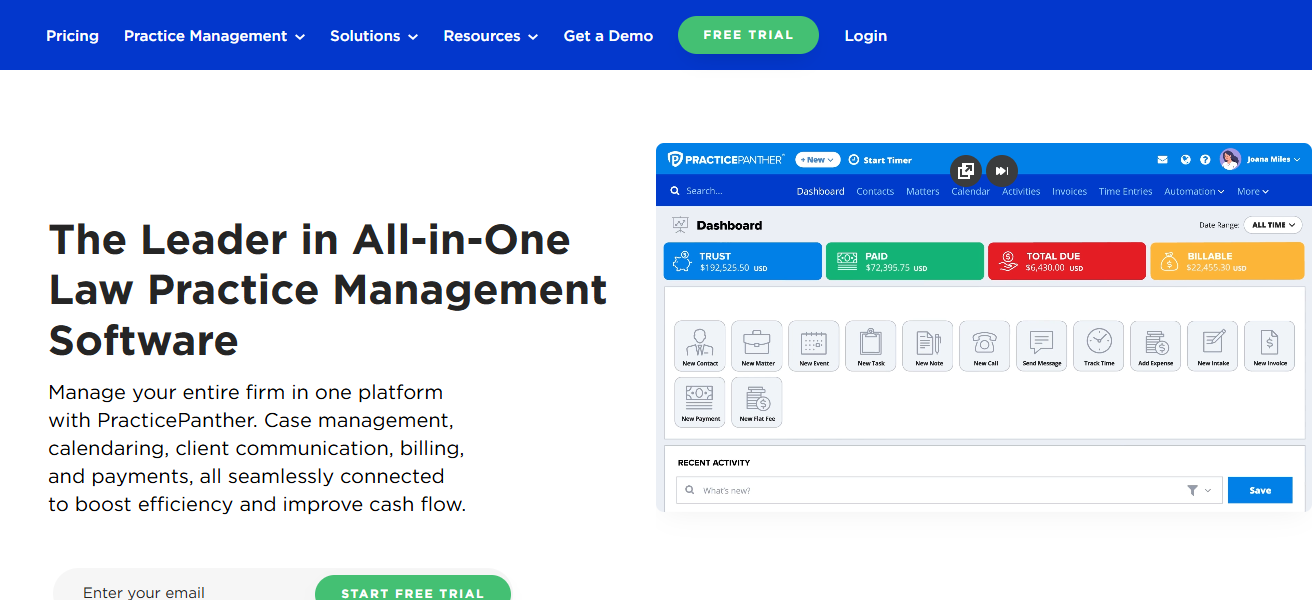
Task: Click the New Call telephone icon
Action: click(985, 346)
